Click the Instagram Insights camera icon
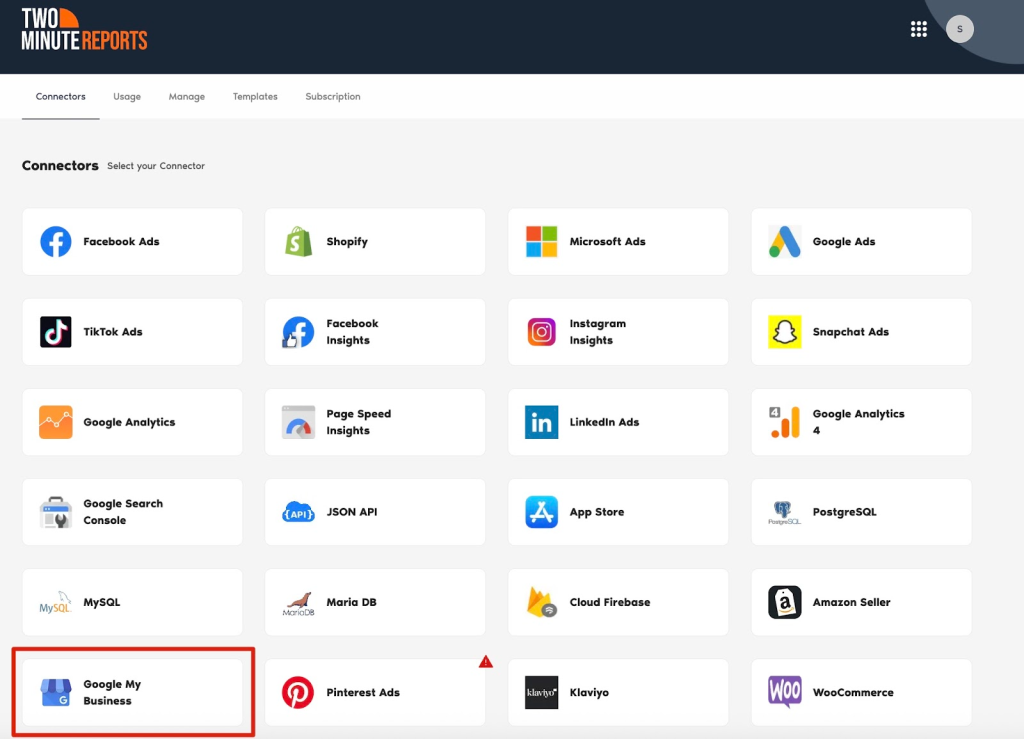The width and height of the screenshot is (1024, 739). tap(541, 332)
